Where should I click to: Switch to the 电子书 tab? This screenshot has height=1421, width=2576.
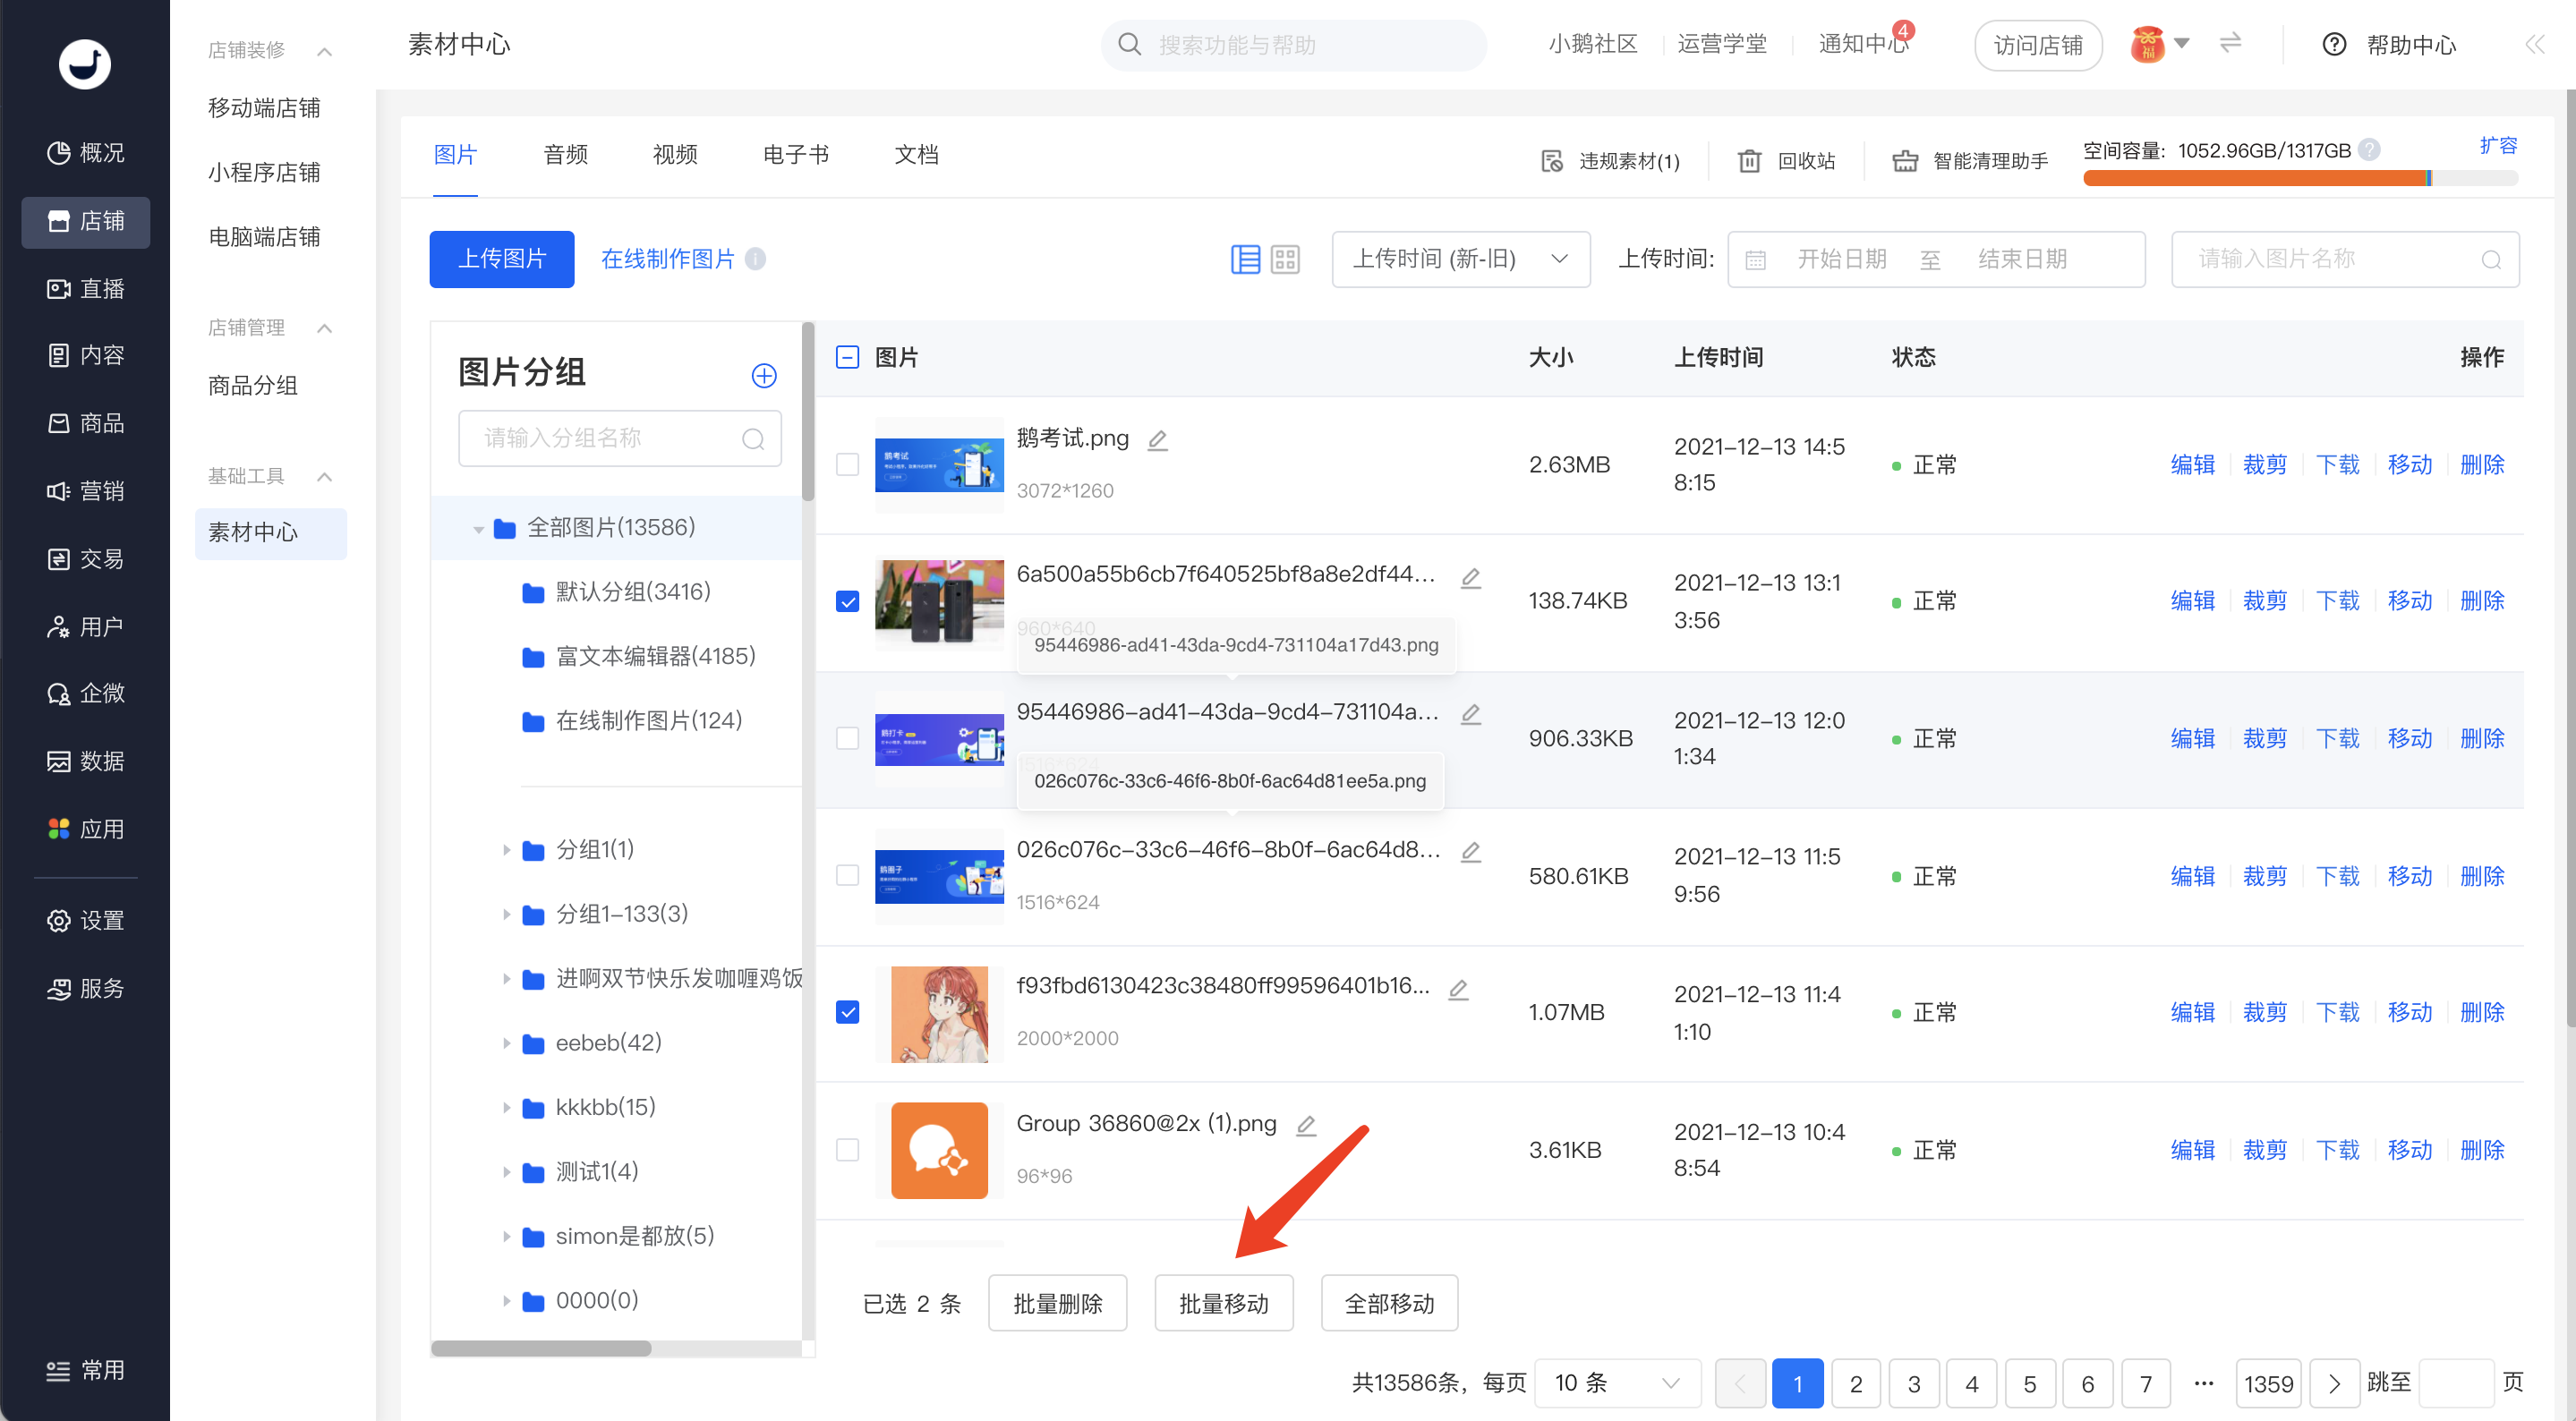[796, 155]
